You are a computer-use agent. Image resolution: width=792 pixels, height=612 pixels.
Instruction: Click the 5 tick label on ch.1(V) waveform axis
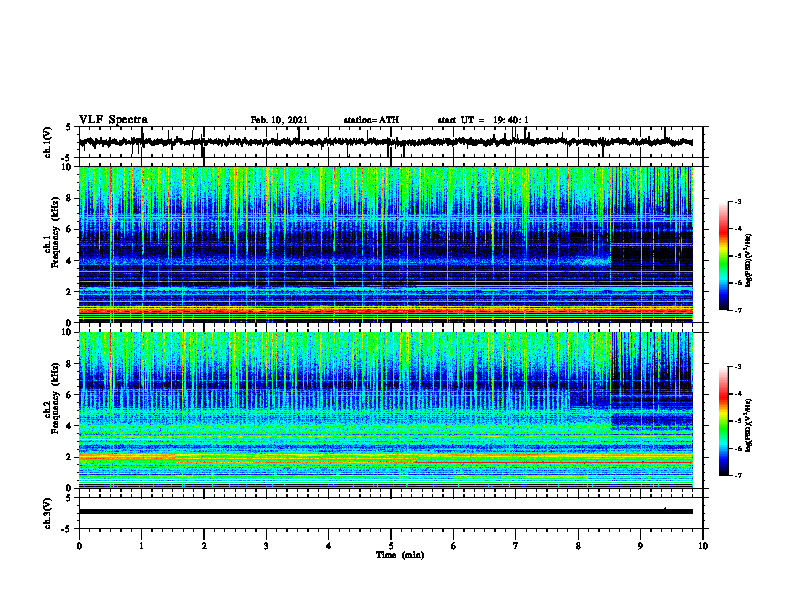70,127
